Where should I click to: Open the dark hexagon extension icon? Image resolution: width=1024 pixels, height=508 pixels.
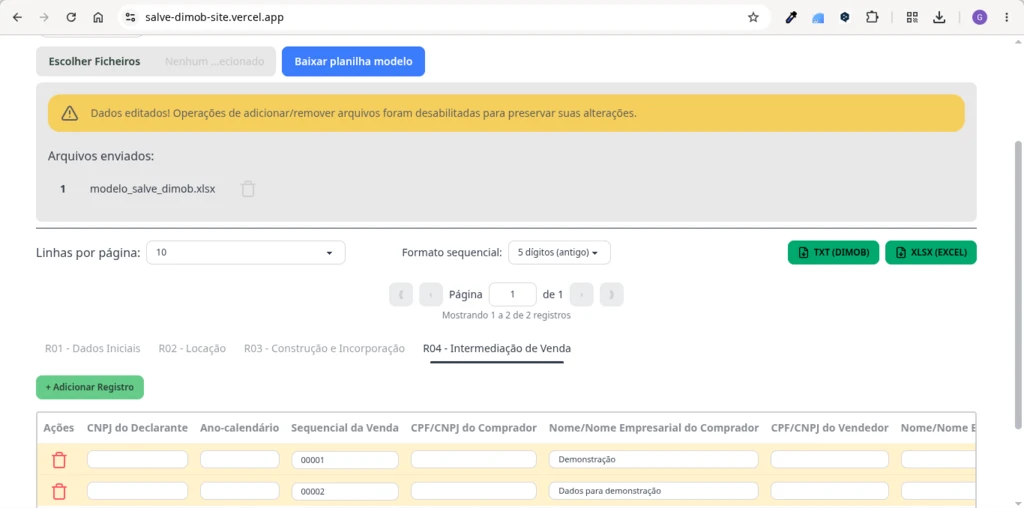(844, 18)
